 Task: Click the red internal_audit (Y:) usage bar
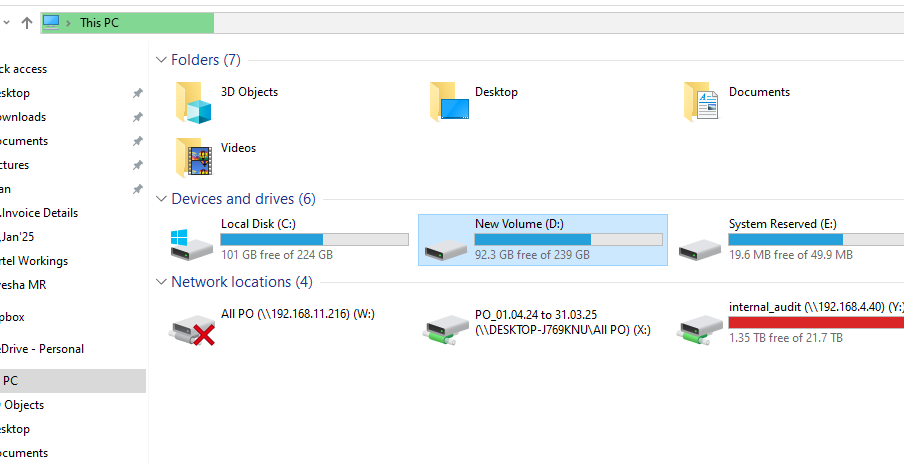coord(816,323)
